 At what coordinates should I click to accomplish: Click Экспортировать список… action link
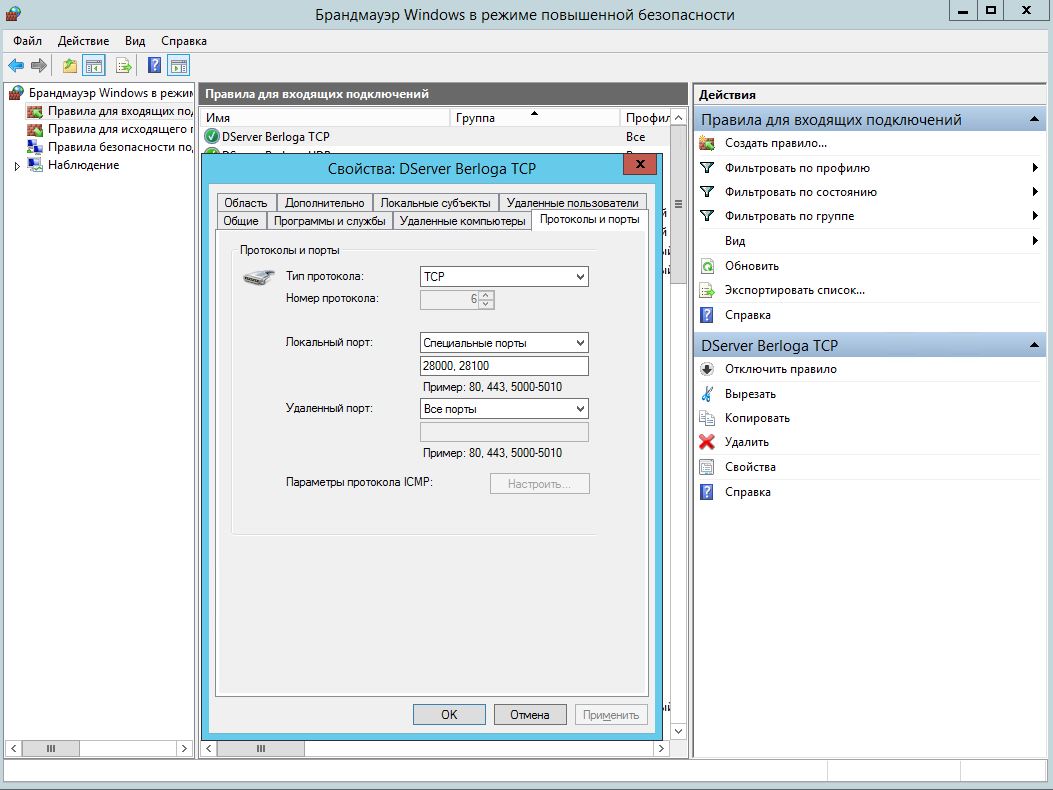794,290
